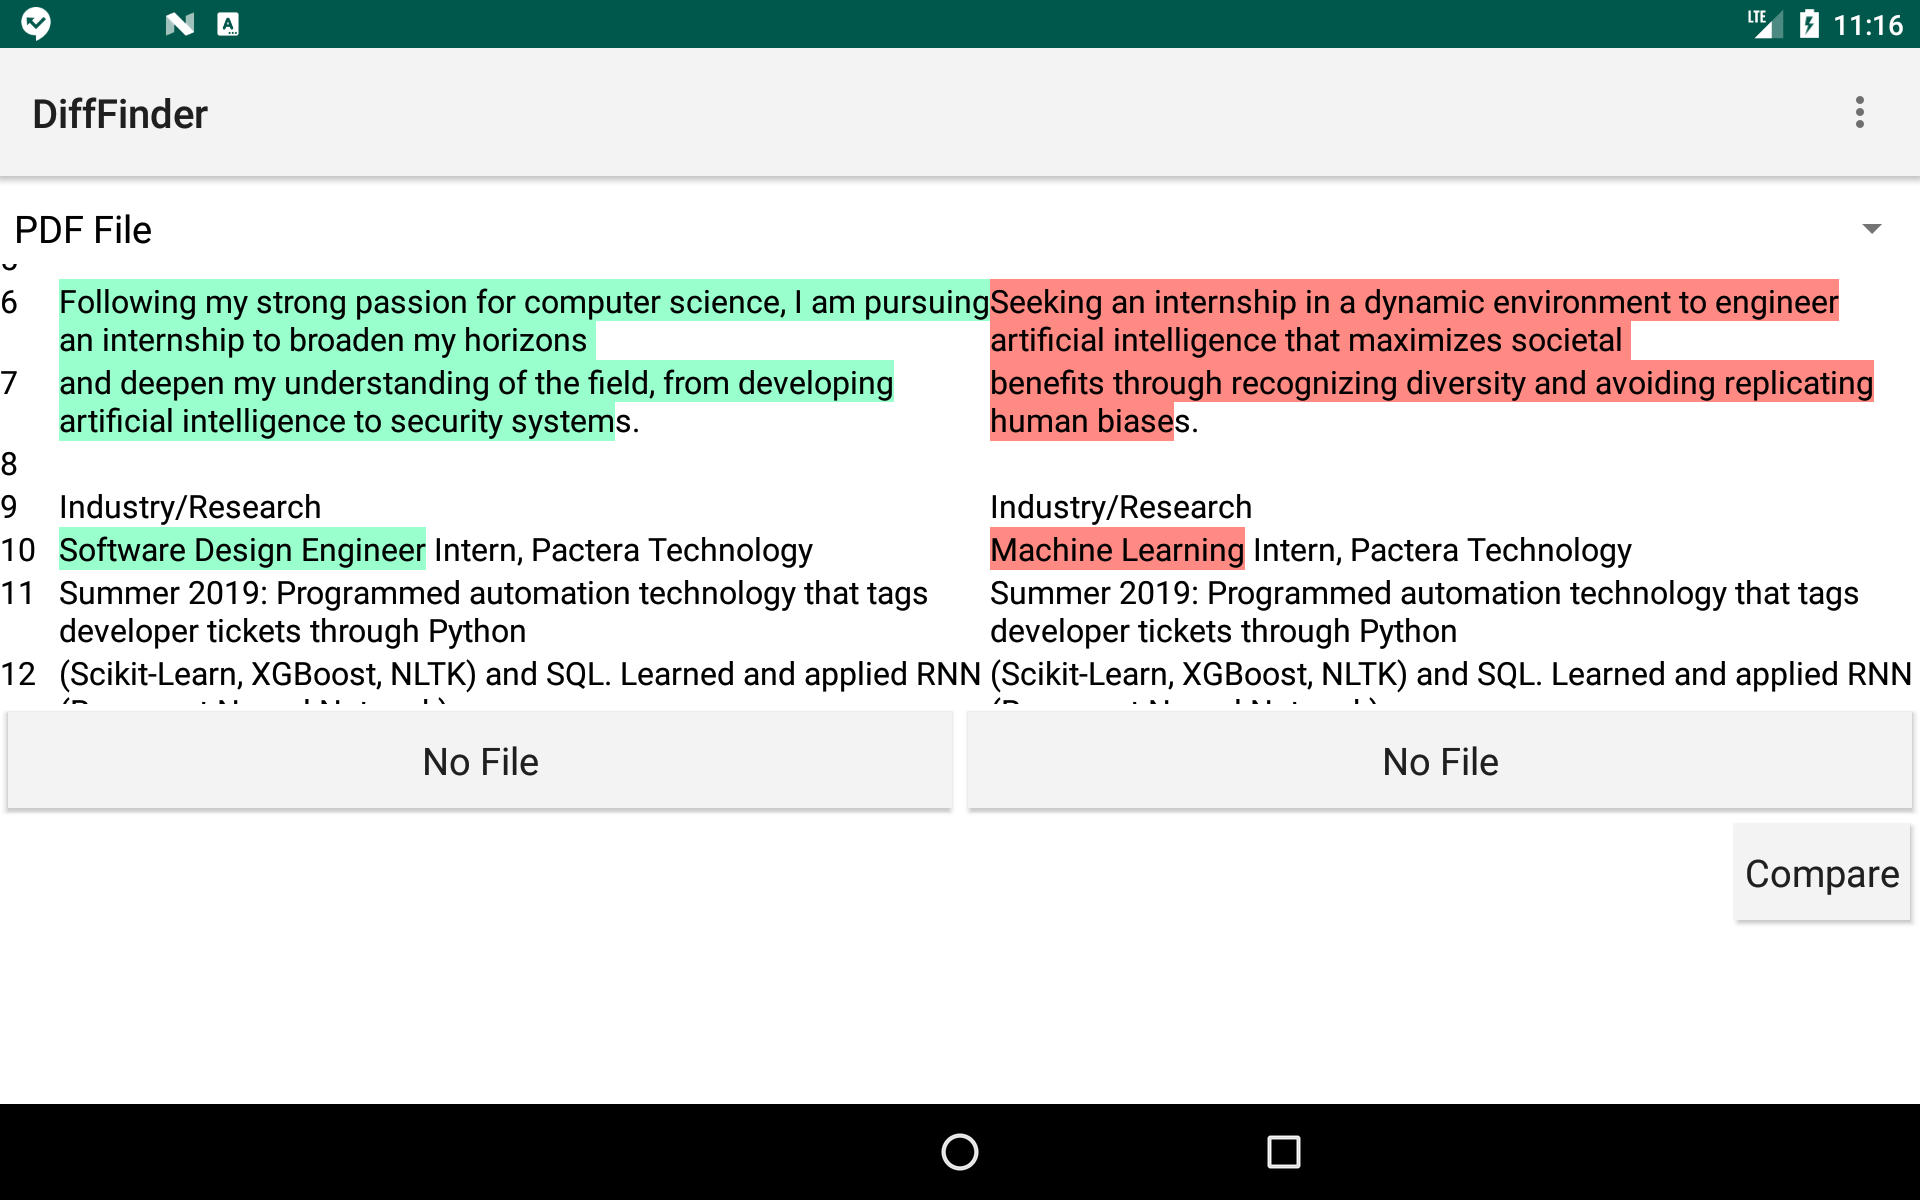Tap the DiffFinder title in the toolbar

point(120,112)
